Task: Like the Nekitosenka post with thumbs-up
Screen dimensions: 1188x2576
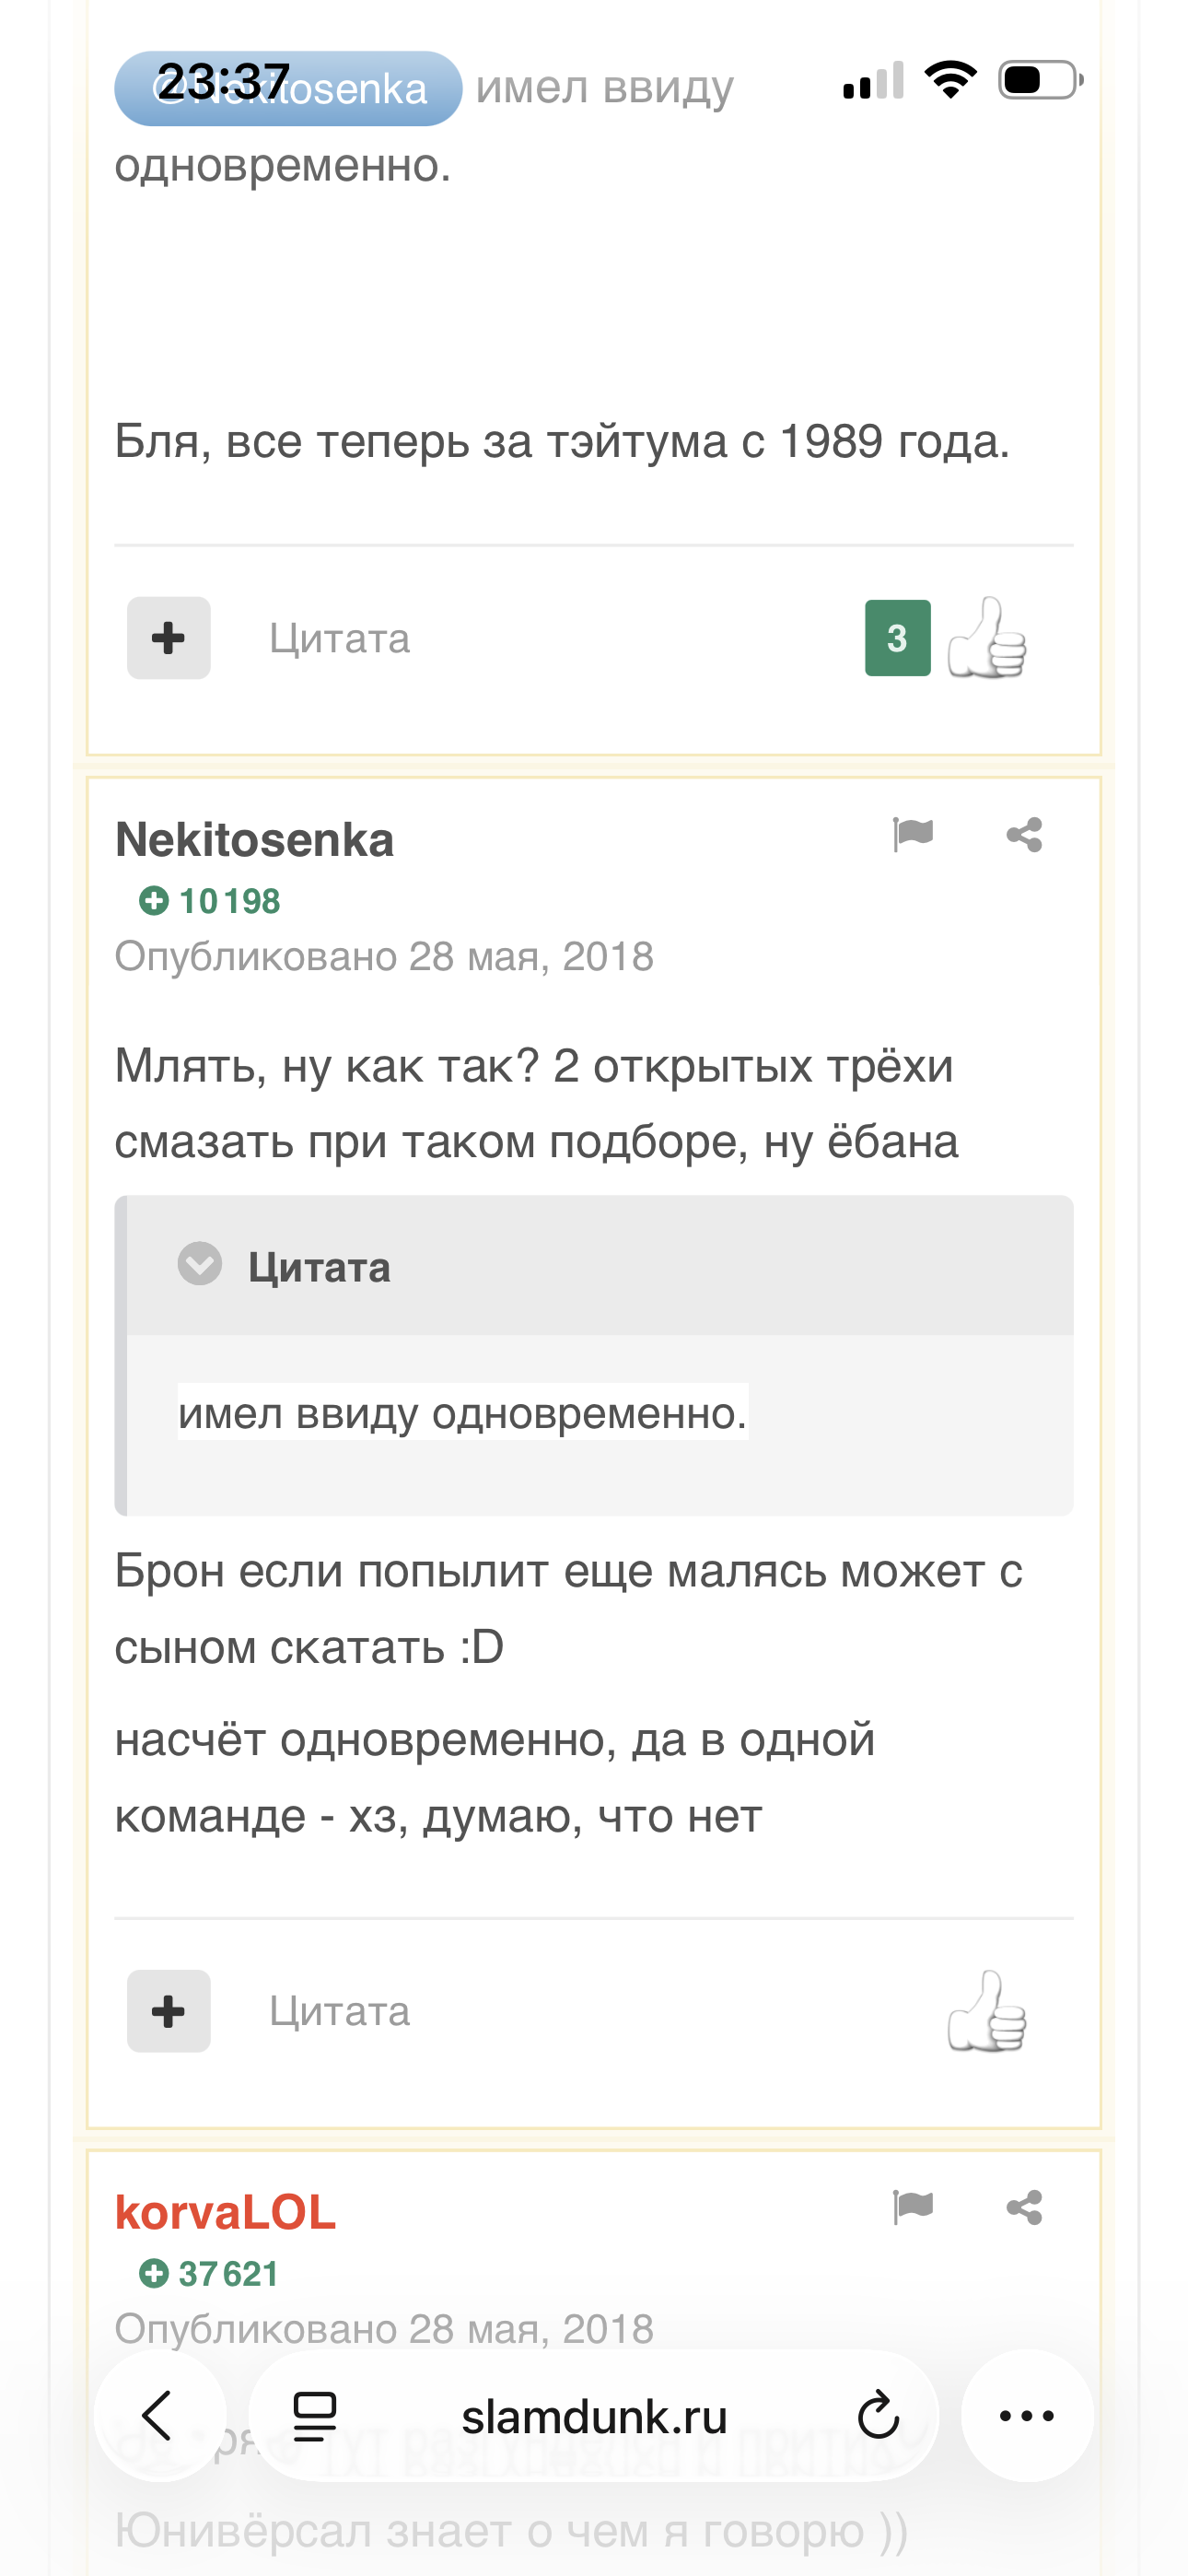Action: [x=986, y=2011]
